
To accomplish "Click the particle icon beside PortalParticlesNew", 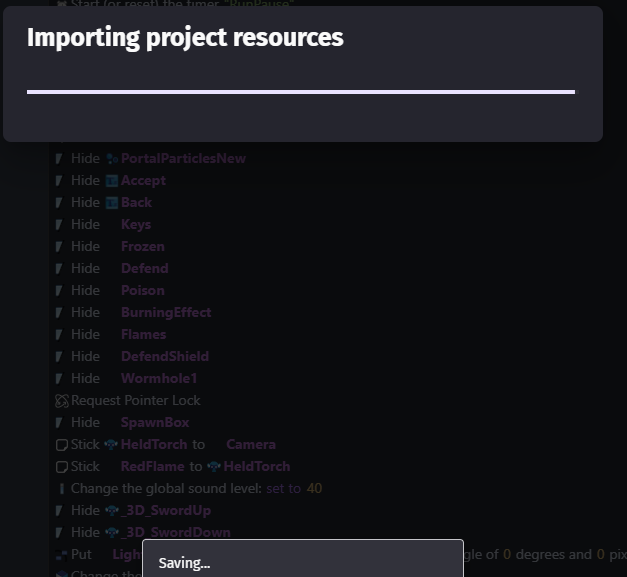I will click(x=112, y=159).
